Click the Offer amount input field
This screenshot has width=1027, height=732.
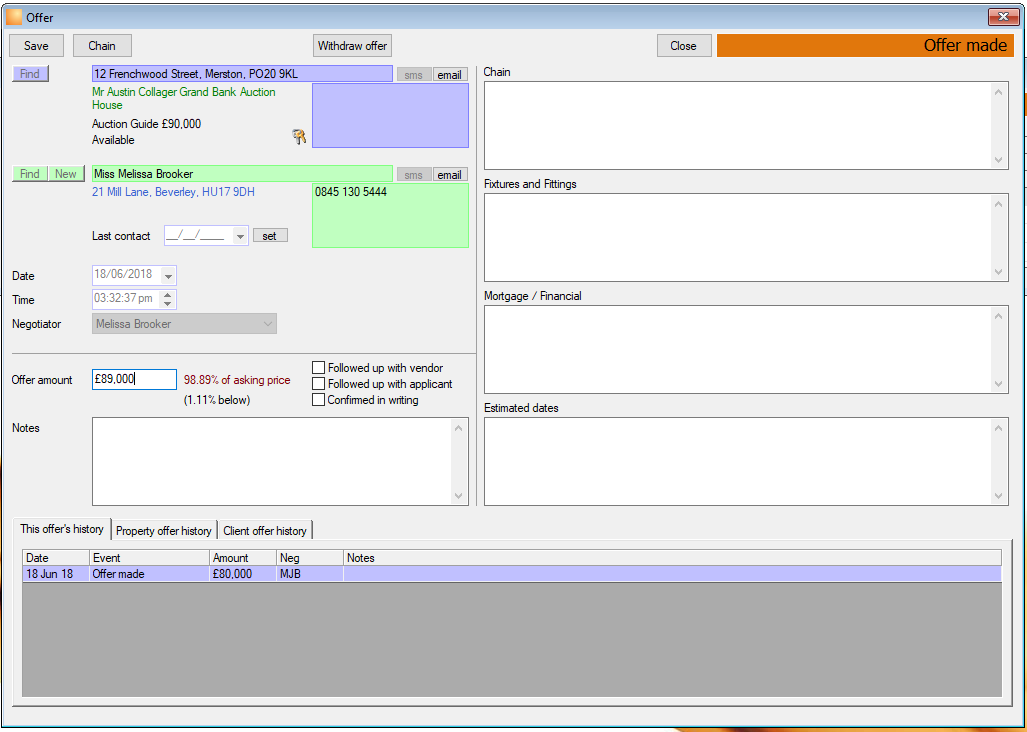pyautogui.click(x=134, y=379)
